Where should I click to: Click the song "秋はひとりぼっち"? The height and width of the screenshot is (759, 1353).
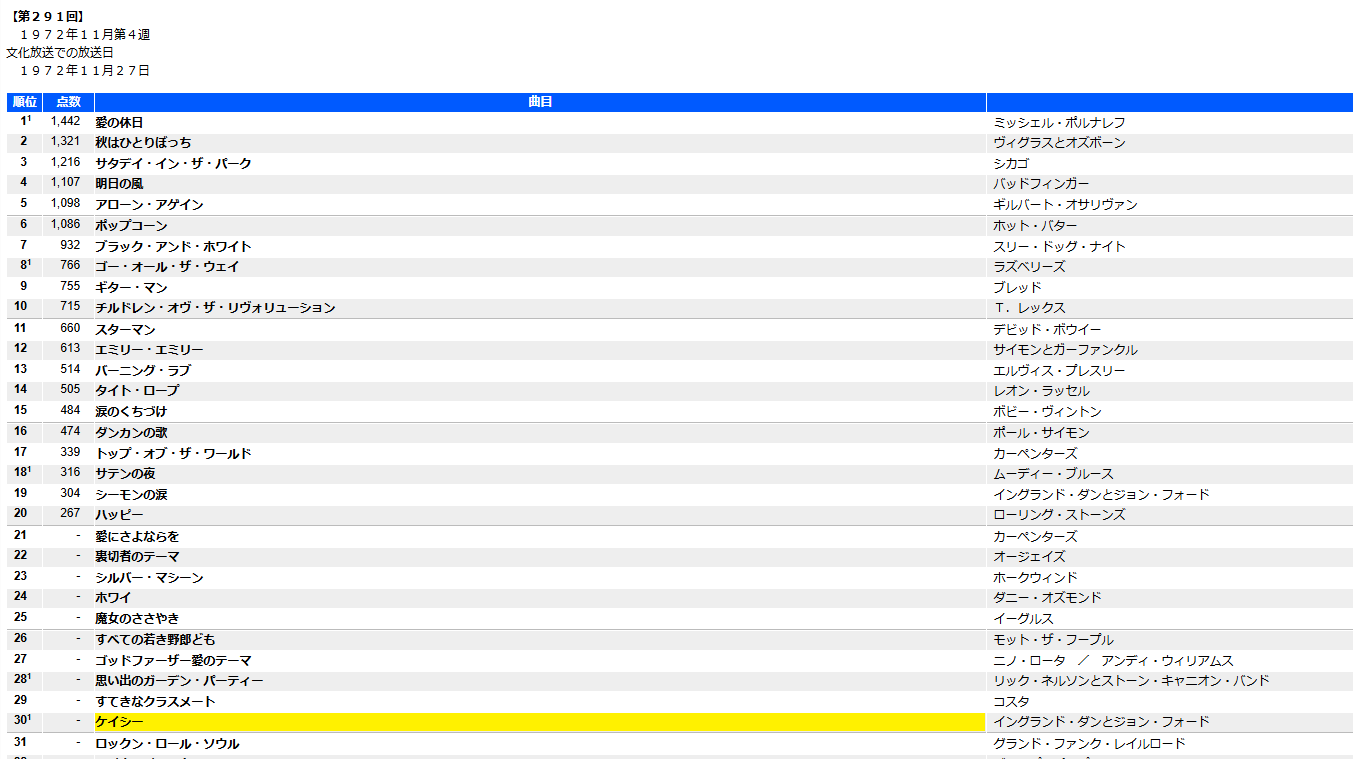[143, 143]
